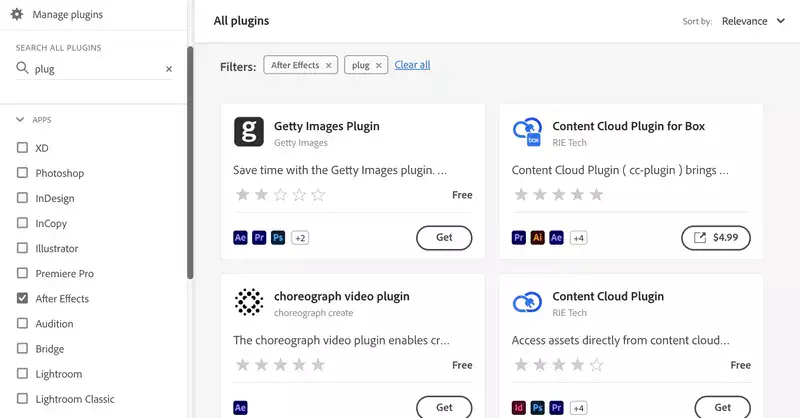The height and width of the screenshot is (418, 800).
Task: Click 'Save time with the Getty Images plugin' description
Action: tap(340, 170)
